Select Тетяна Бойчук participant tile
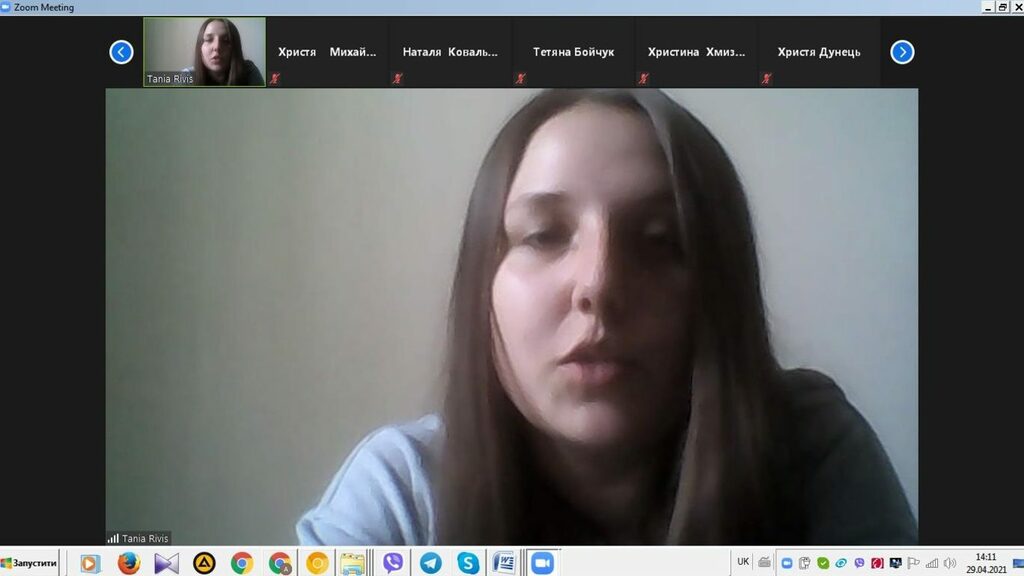Screen dimensions: 1024x576 (x=573, y=52)
